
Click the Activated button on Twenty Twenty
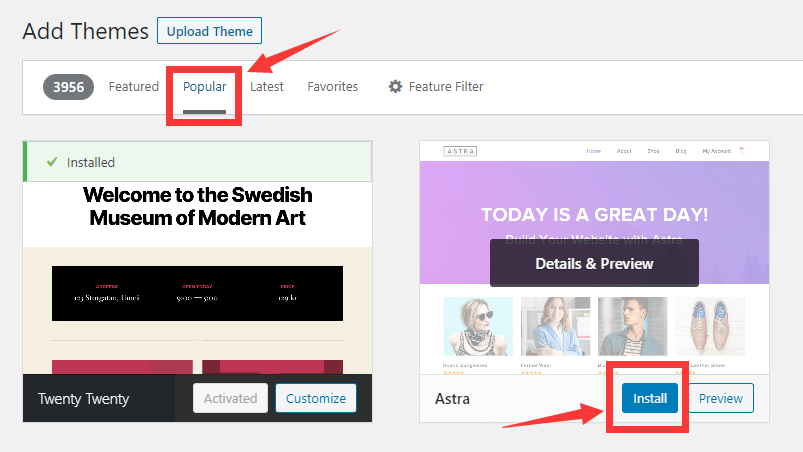tap(230, 398)
